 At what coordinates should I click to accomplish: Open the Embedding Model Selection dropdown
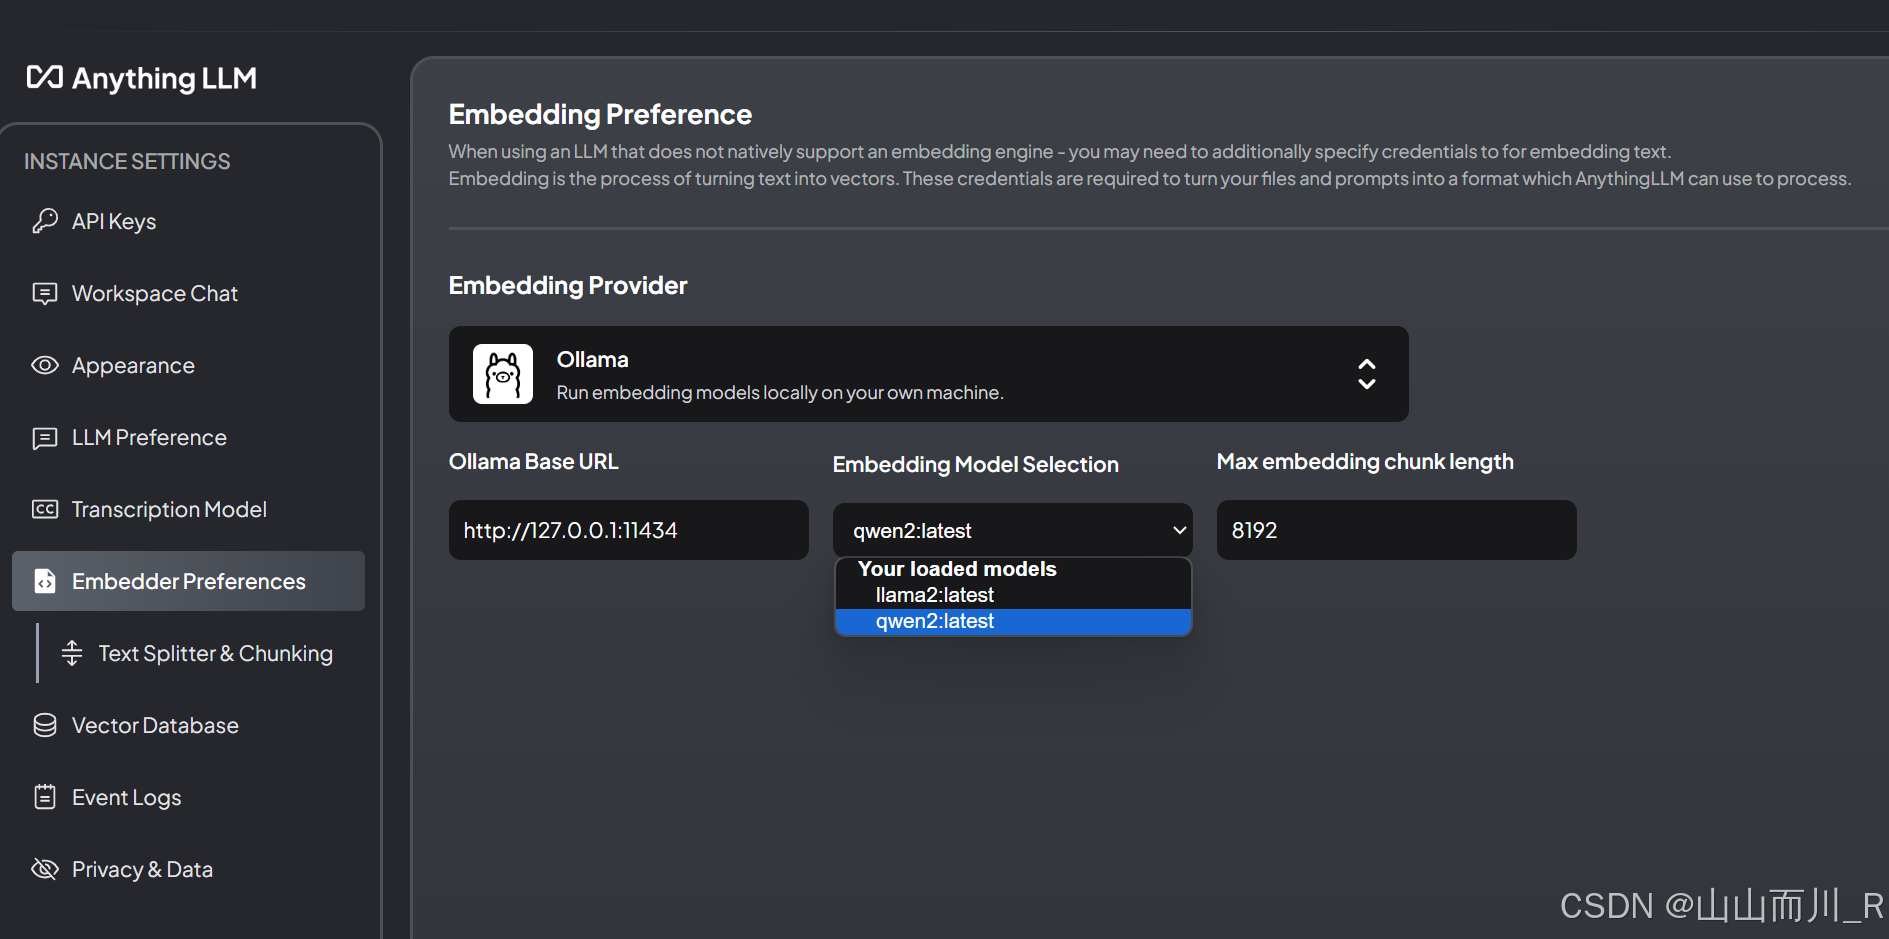pyautogui.click(x=1013, y=530)
